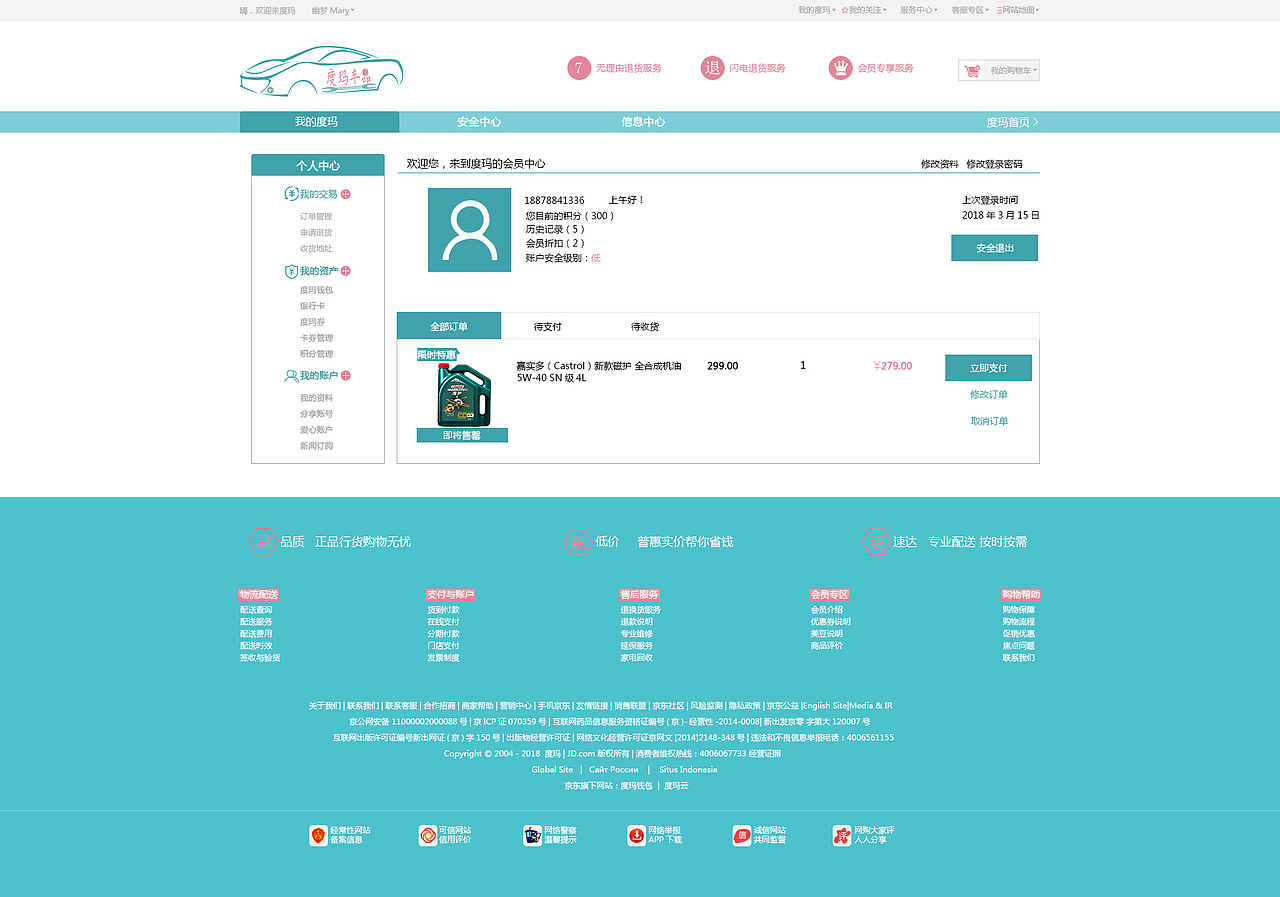The image size is (1280, 897).
Task: Select the 安全中心 navigation item
Action: point(479,122)
